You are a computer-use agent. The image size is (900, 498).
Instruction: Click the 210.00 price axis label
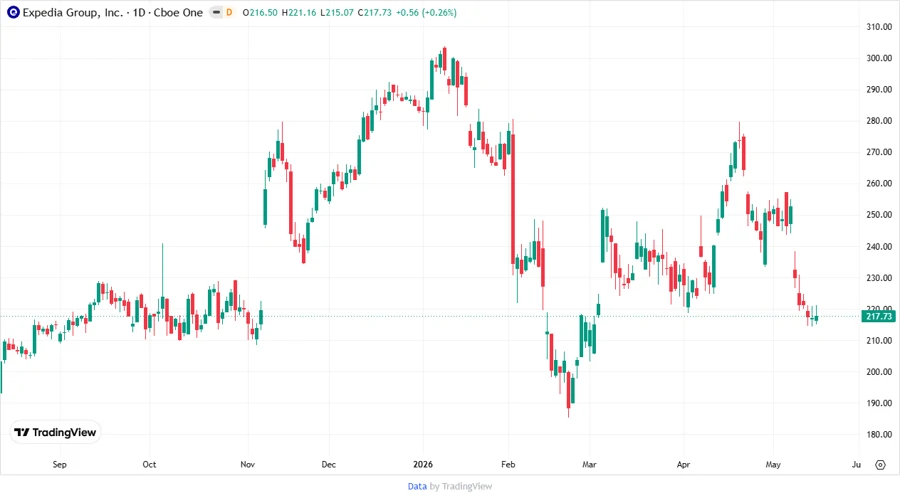click(879, 340)
